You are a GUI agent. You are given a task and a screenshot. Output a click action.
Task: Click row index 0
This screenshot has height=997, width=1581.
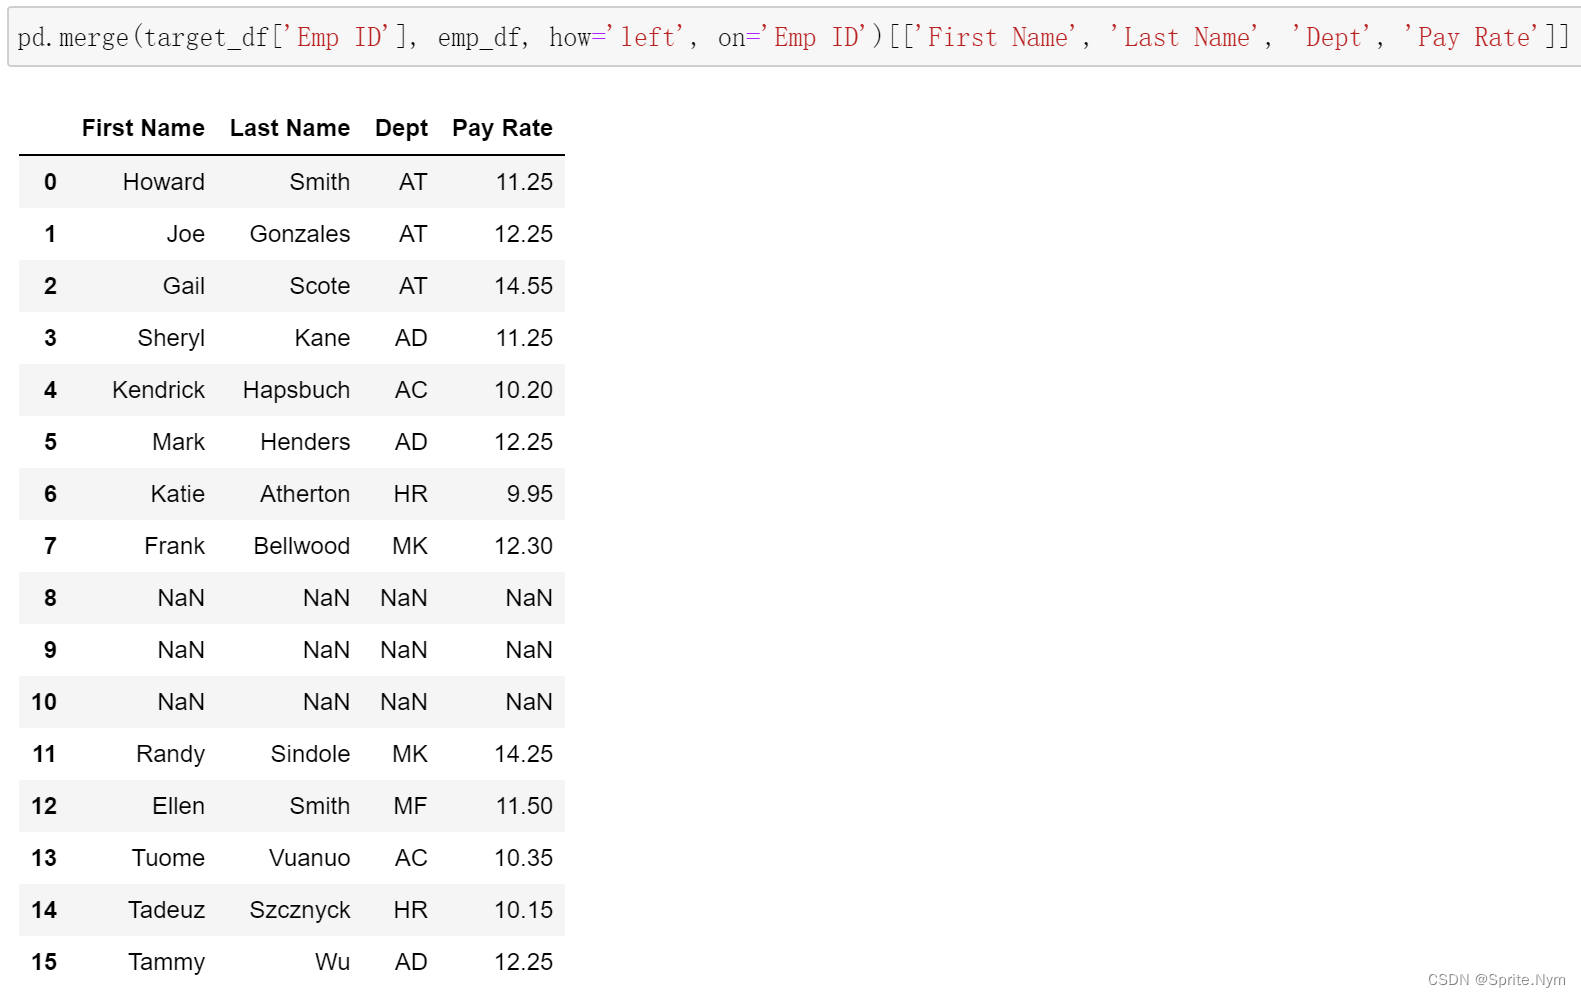(50, 182)
